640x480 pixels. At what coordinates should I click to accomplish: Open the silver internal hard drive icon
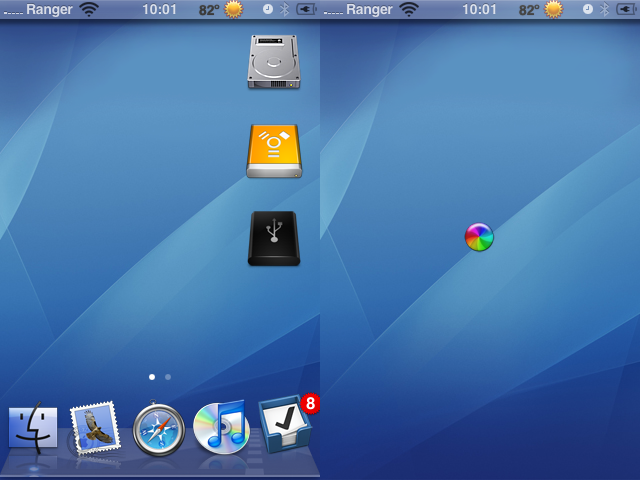[x=274, y=62]
